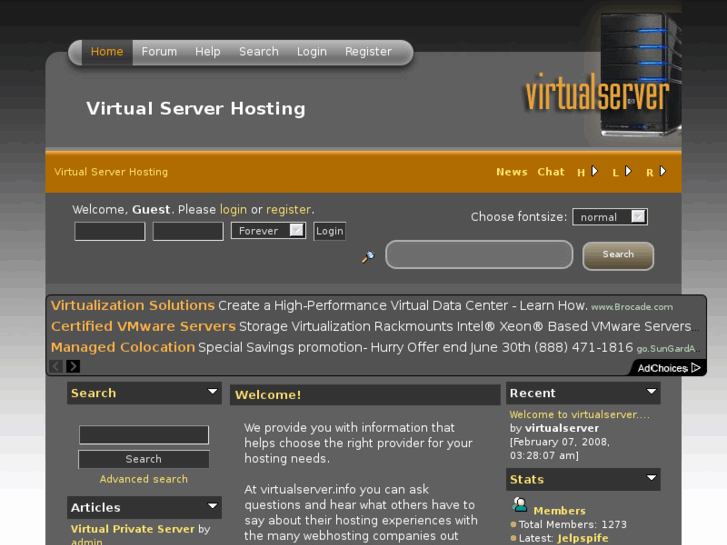Open Search from top navigation bar

point(259,52)
